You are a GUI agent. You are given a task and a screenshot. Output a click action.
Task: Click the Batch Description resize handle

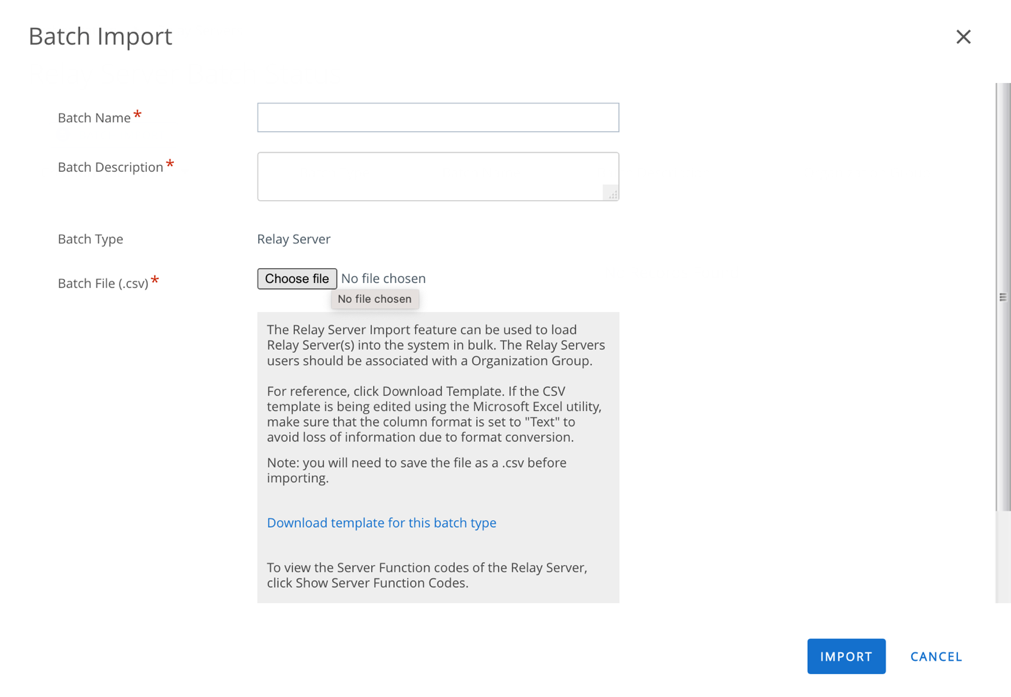click(612, 193)
